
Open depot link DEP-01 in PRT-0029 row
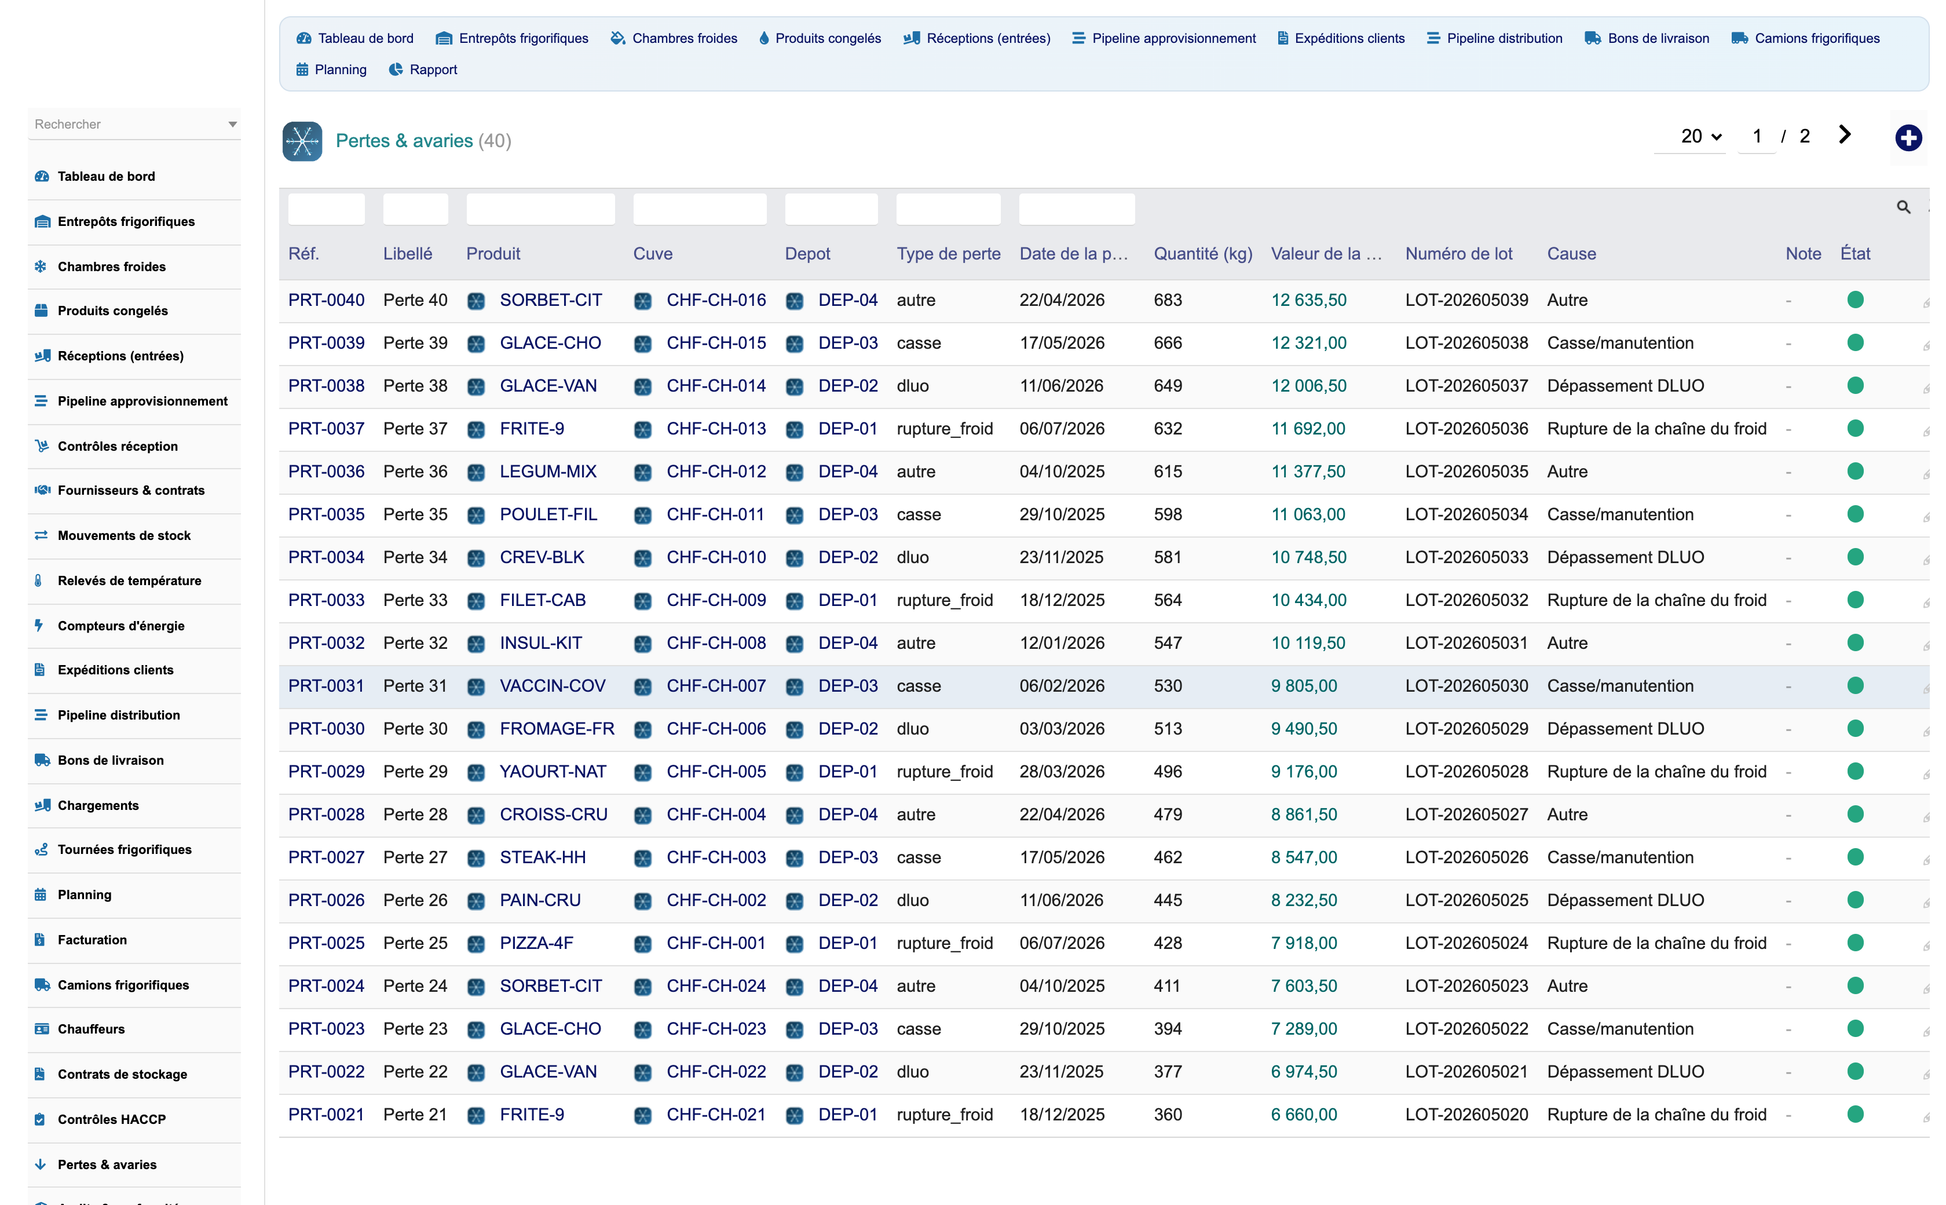[848, 772]
